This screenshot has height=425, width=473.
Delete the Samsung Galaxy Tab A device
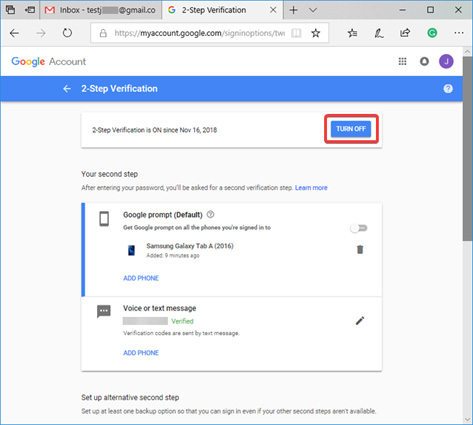(360, 249)
